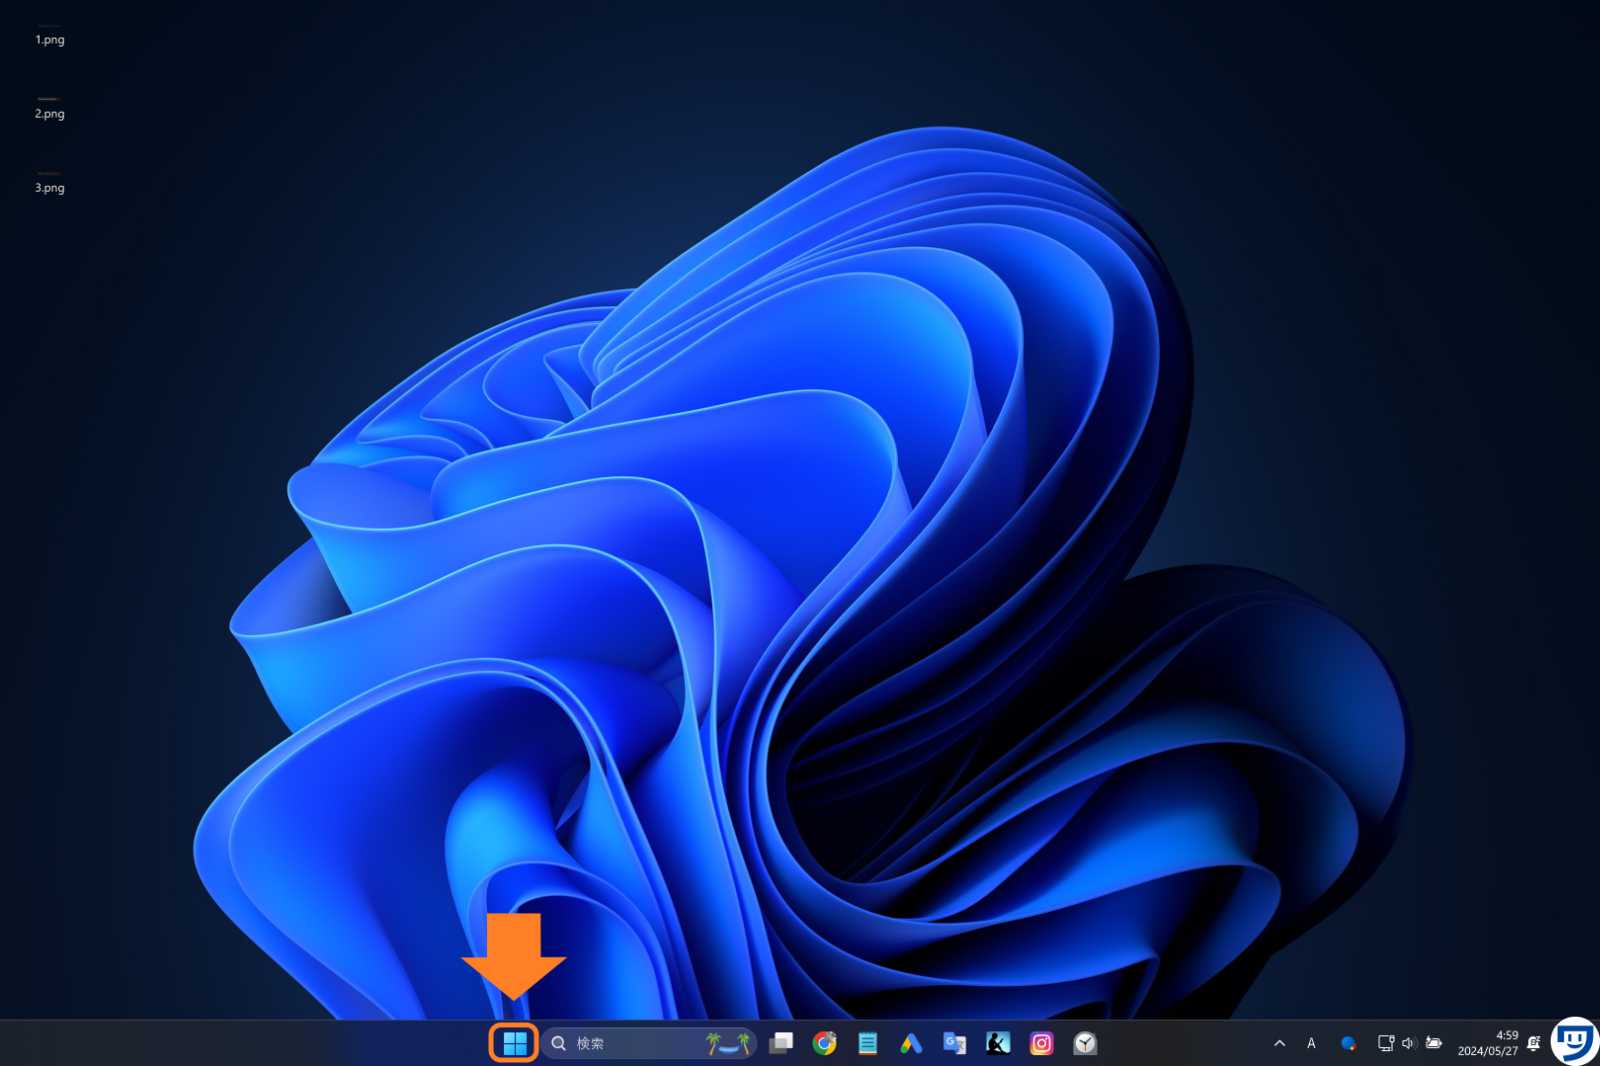Open the Start menu
The width and height of the screenshot is (1600, 1066).
pyautogui.click(x=515, y=1043)
